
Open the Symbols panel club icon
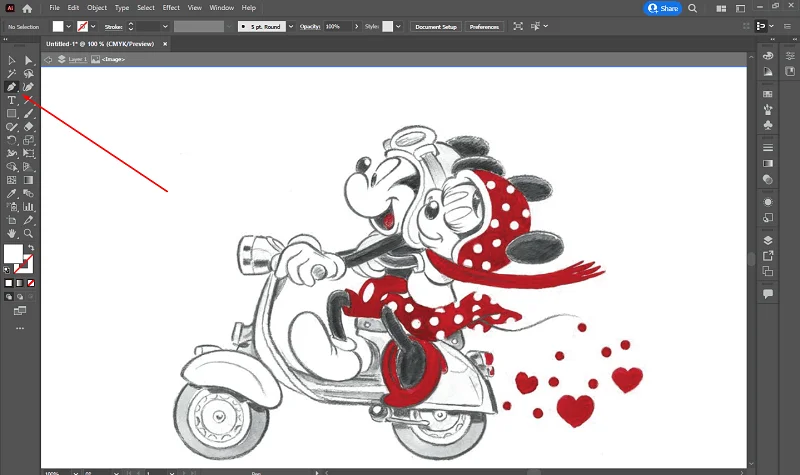(x=768, y=125)
